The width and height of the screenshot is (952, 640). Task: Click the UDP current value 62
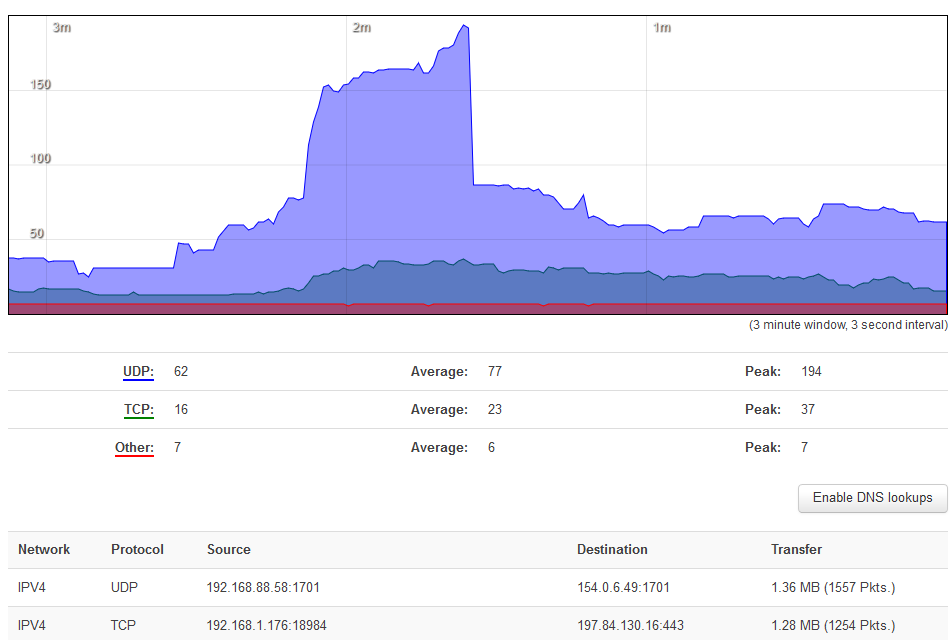[x=181, y=372]
